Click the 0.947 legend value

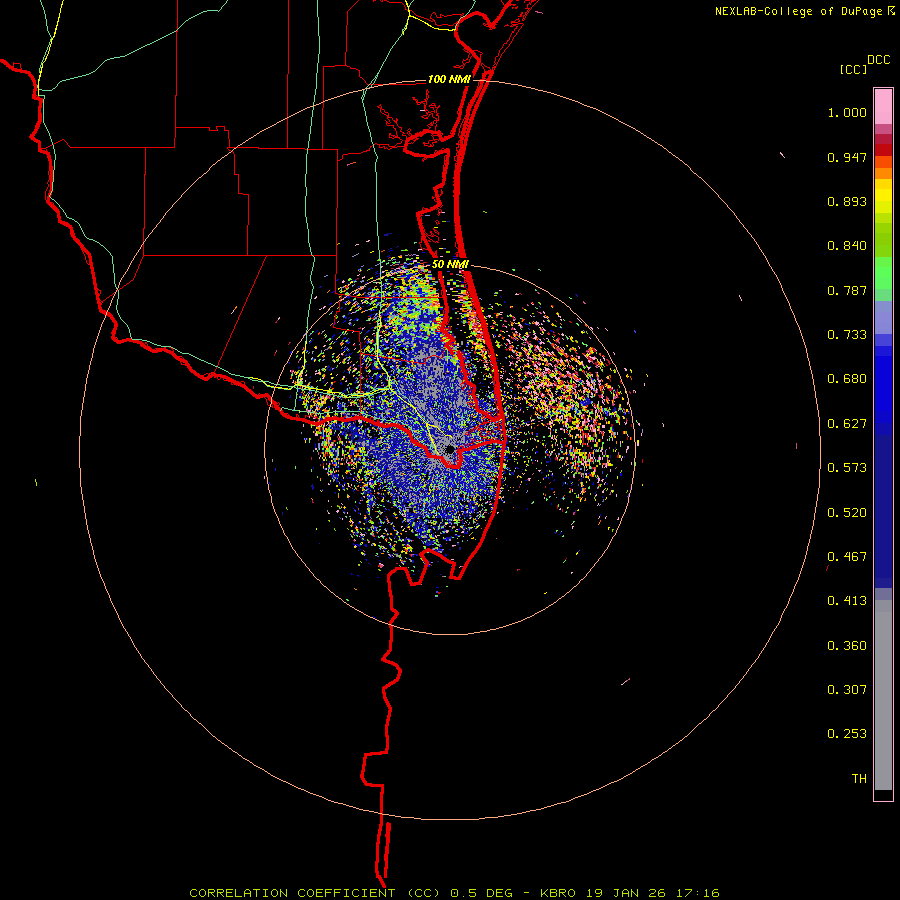(847, 157)
